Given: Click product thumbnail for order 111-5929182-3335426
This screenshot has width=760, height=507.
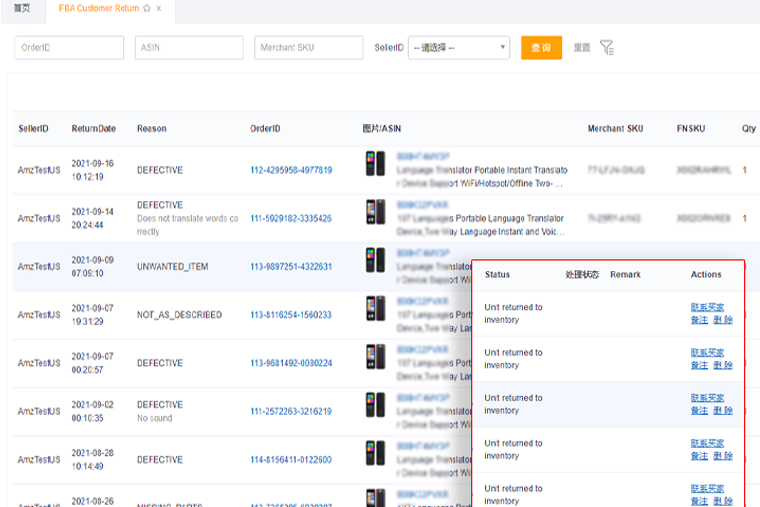Looking at the screenshot, I should tap(375, 212).
